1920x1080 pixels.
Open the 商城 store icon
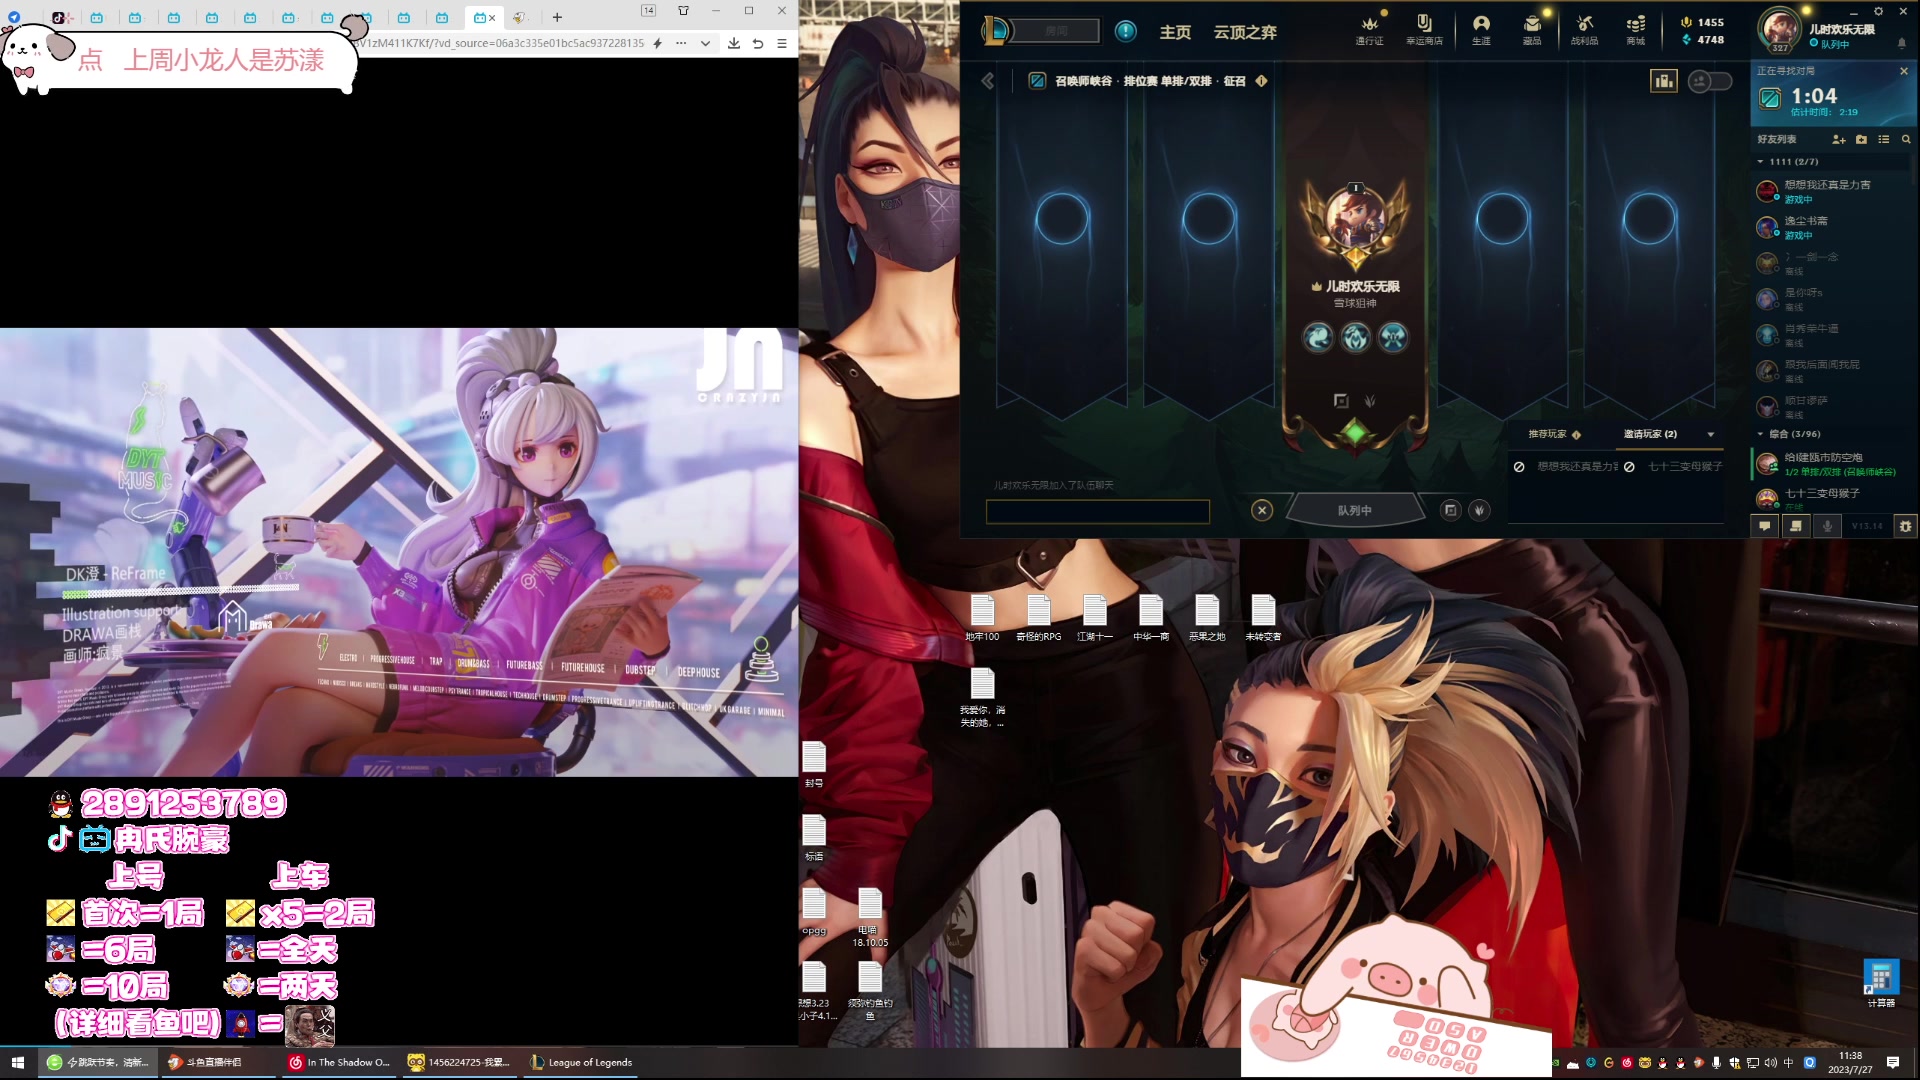[1636, 29]
